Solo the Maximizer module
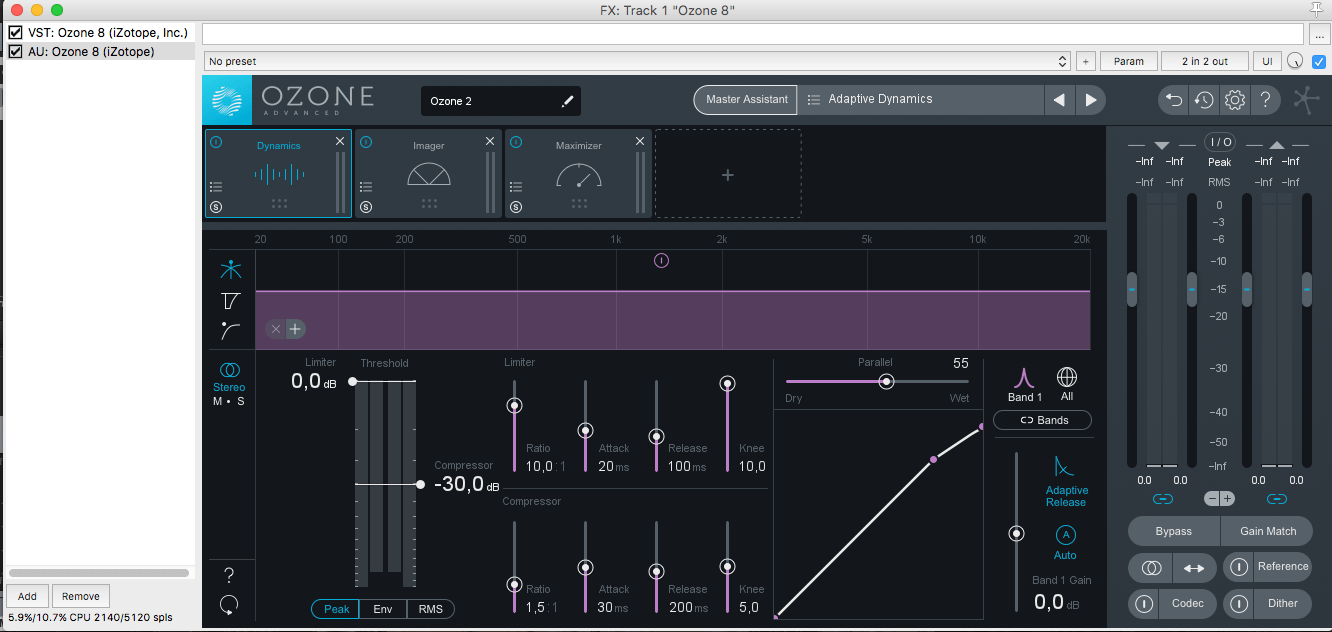 516,207
